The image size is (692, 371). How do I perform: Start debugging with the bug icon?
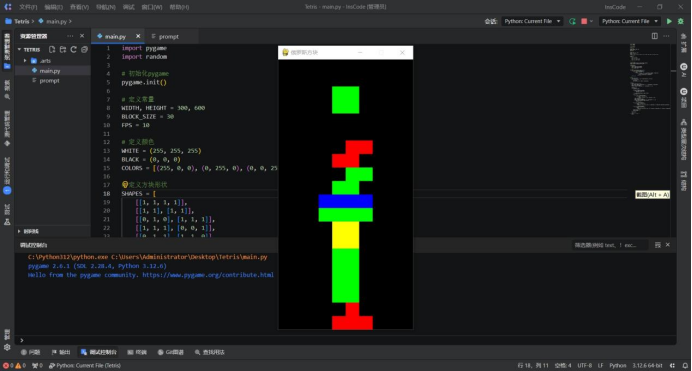coord(681,21)
